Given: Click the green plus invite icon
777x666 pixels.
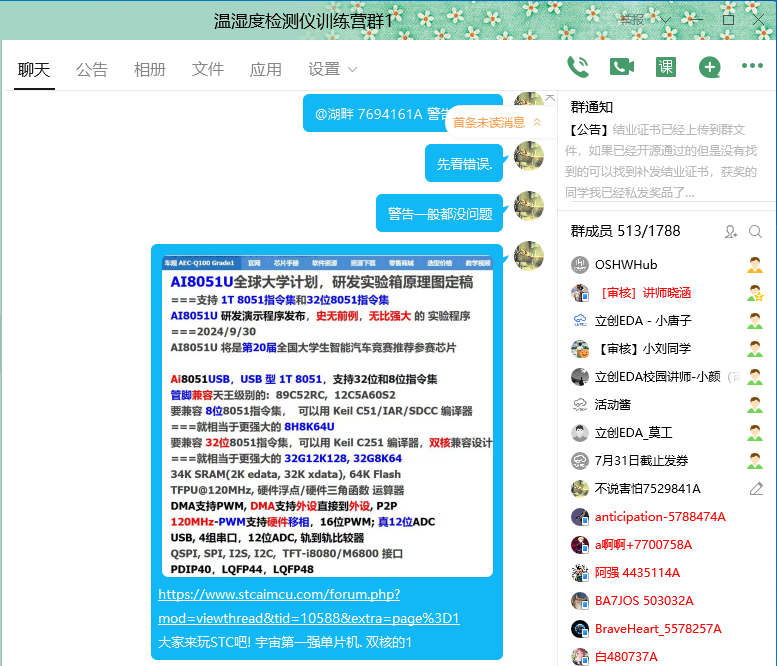Looking at the screenshot, I should tap(710, 67).
